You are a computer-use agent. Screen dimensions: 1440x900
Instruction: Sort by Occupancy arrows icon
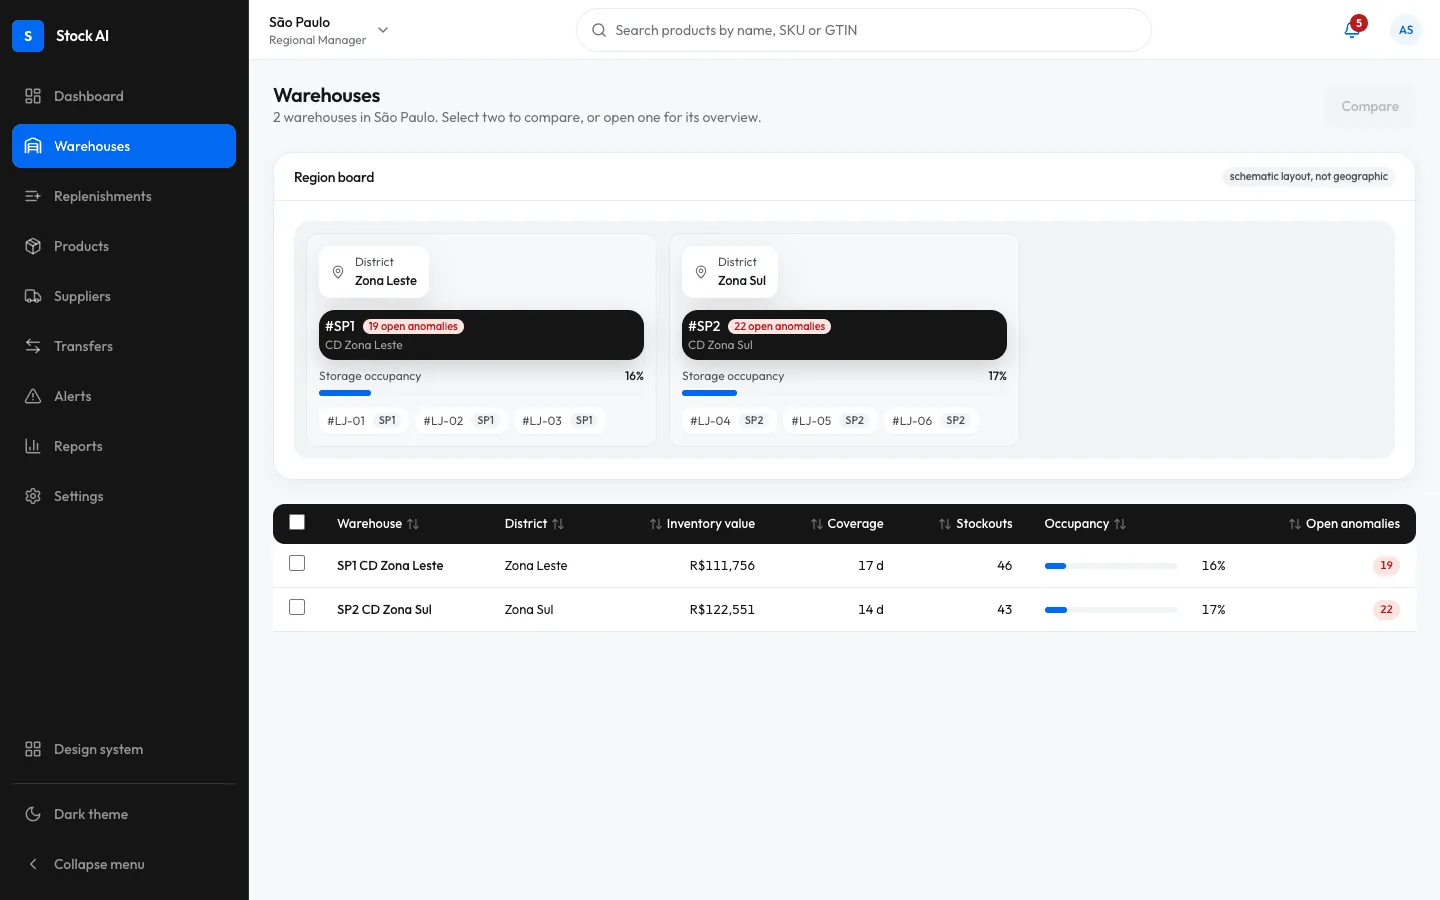(x=1120, y=524)
